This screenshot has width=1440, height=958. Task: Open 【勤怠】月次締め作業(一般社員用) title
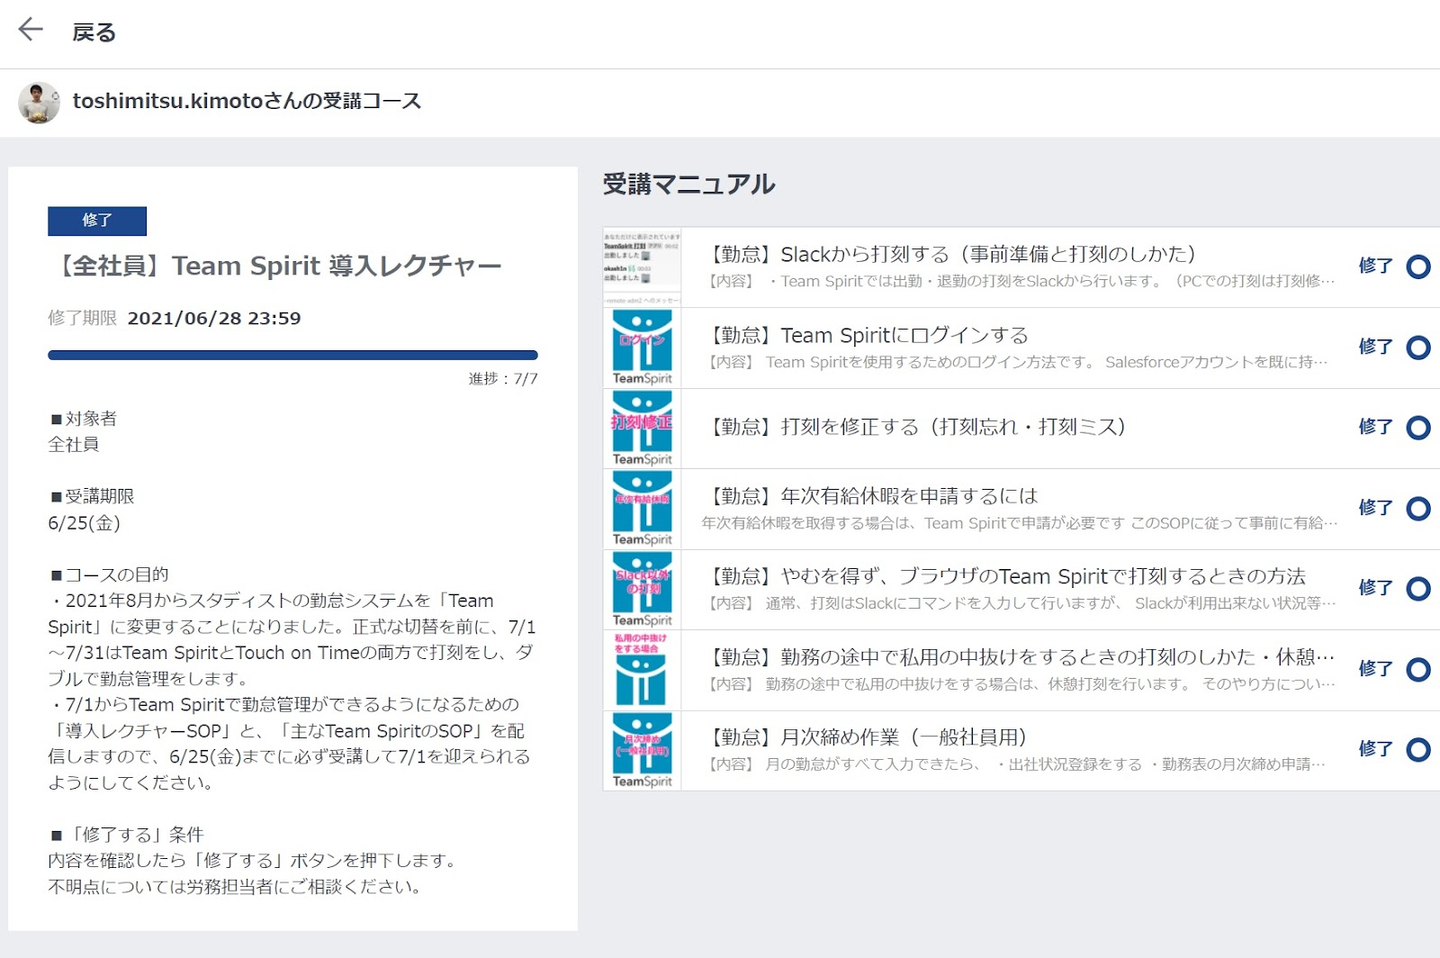tap(868, 737)
